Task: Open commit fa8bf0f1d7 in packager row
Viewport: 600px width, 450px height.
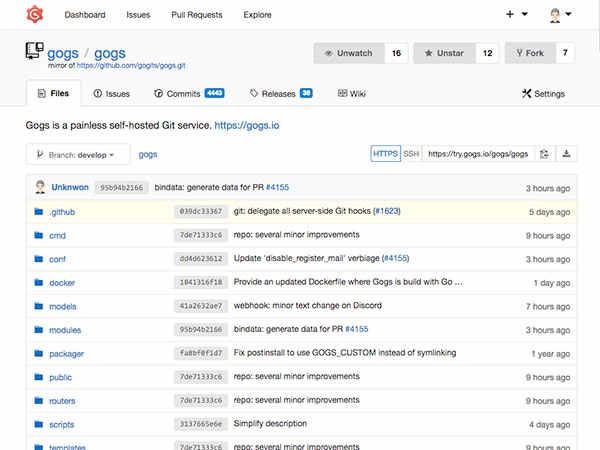Action: [x=201, y=353]
